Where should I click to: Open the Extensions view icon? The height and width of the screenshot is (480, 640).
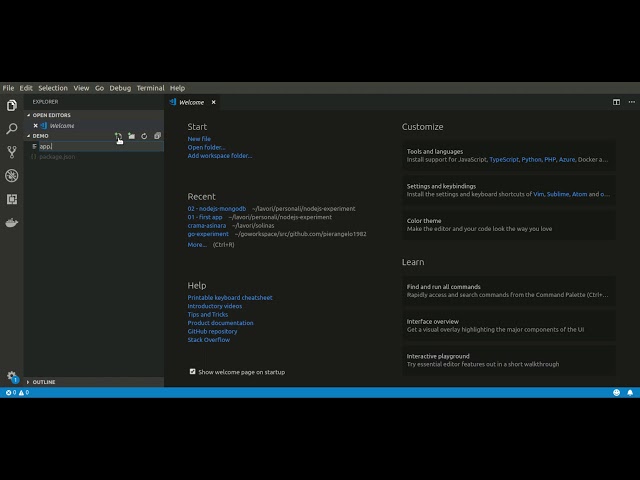tap(12, 199)
